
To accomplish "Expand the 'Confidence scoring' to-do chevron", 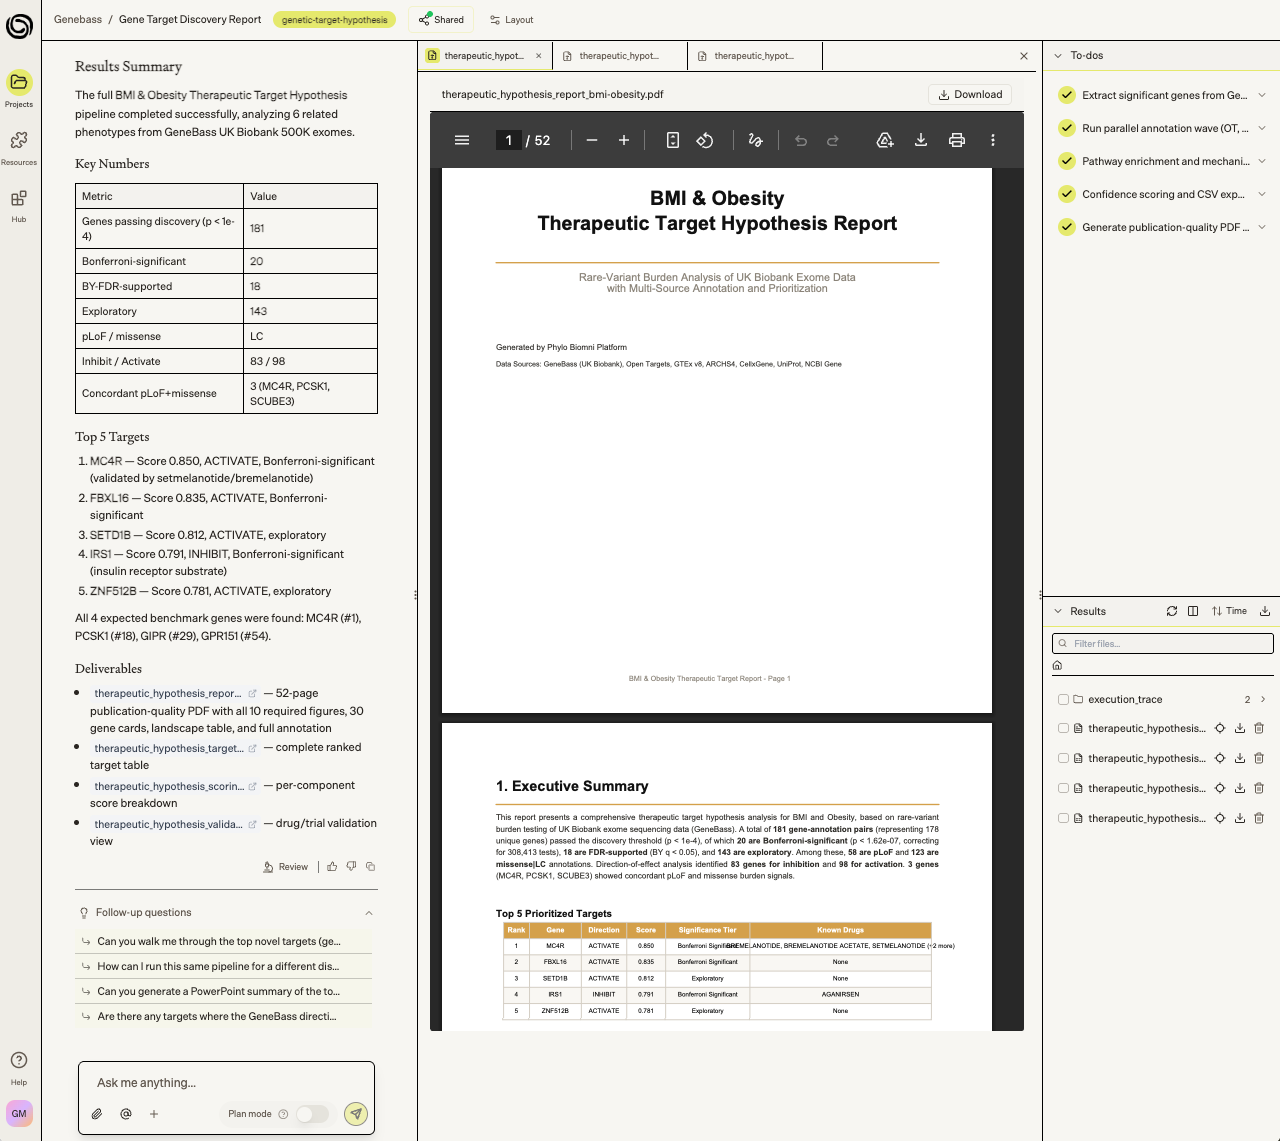I will (x=1262, y=194).
